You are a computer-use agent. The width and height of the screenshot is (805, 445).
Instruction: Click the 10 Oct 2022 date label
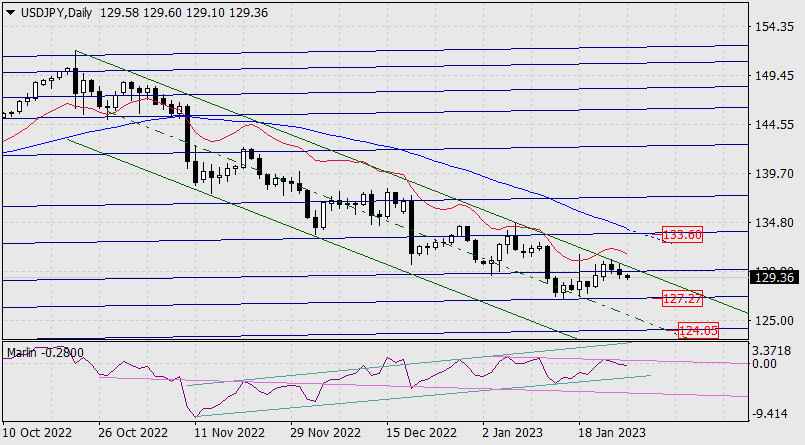[x=38, y=433]
